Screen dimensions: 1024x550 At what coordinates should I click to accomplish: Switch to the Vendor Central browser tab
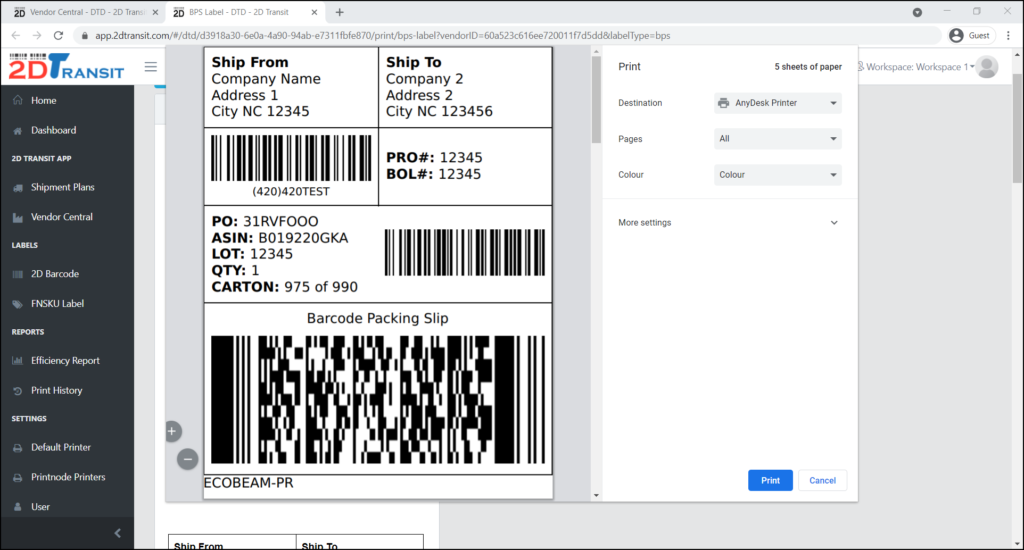[86, 12]
